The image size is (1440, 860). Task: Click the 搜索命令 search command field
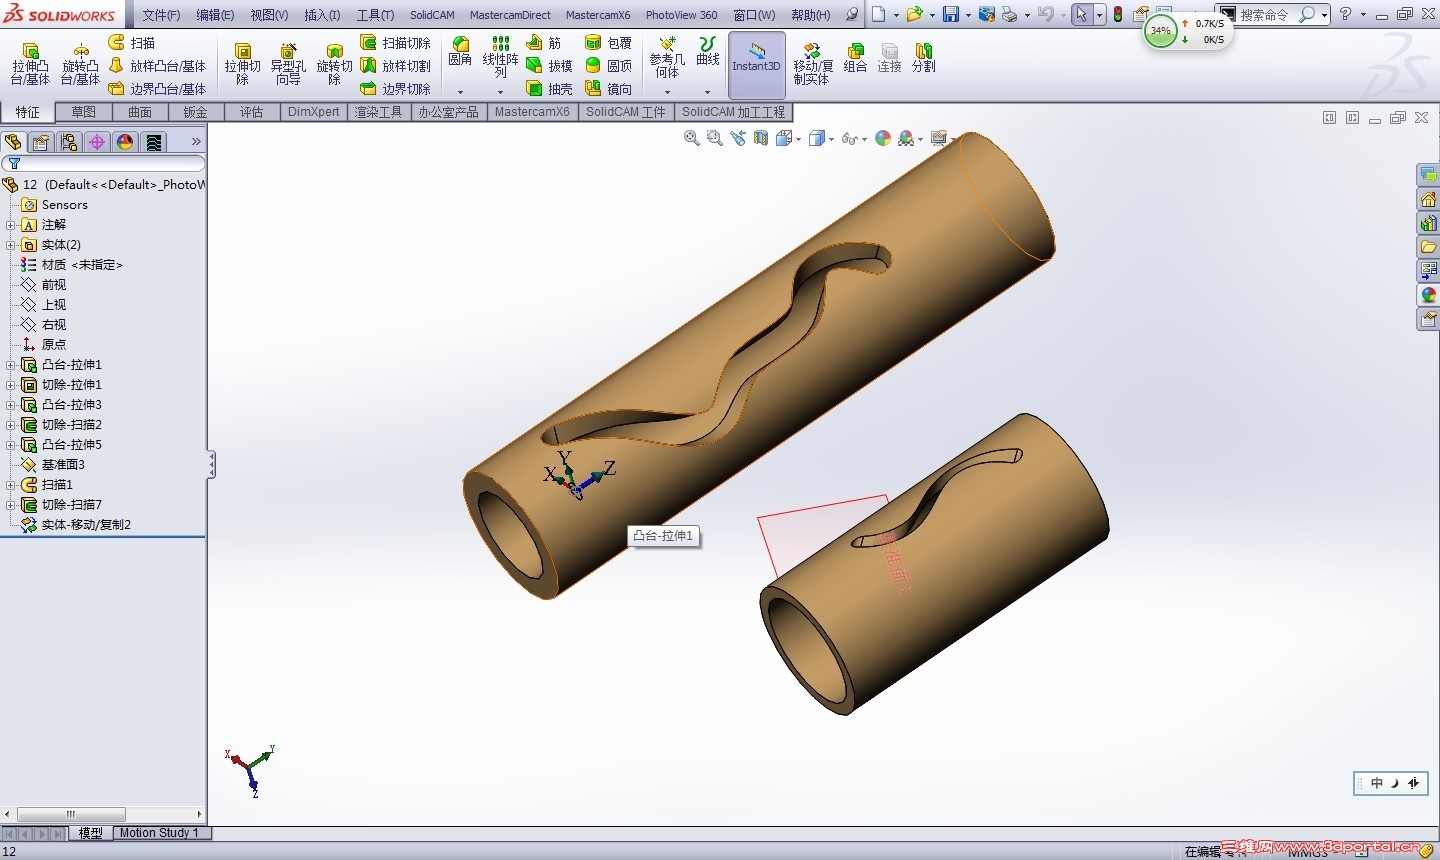tap(1273, 14)
